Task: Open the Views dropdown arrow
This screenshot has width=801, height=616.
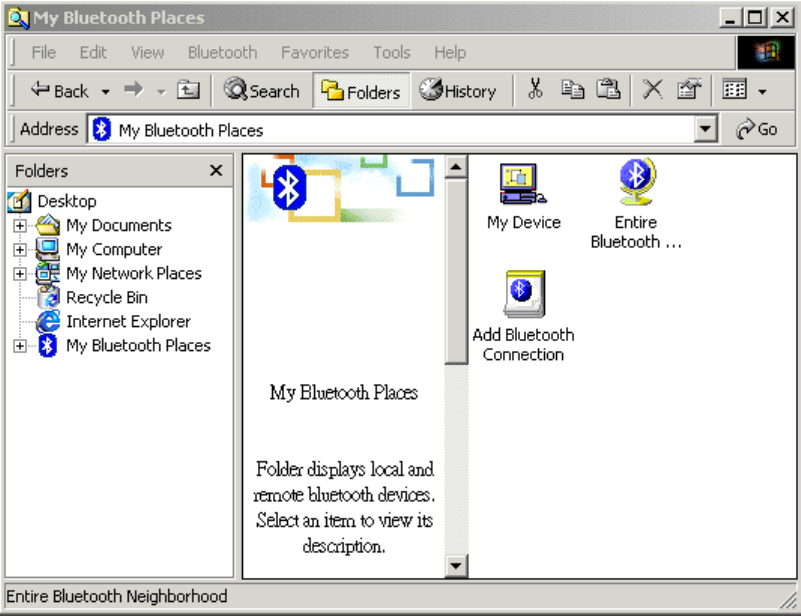Action: pyautogui.click(x=762, y=92)
